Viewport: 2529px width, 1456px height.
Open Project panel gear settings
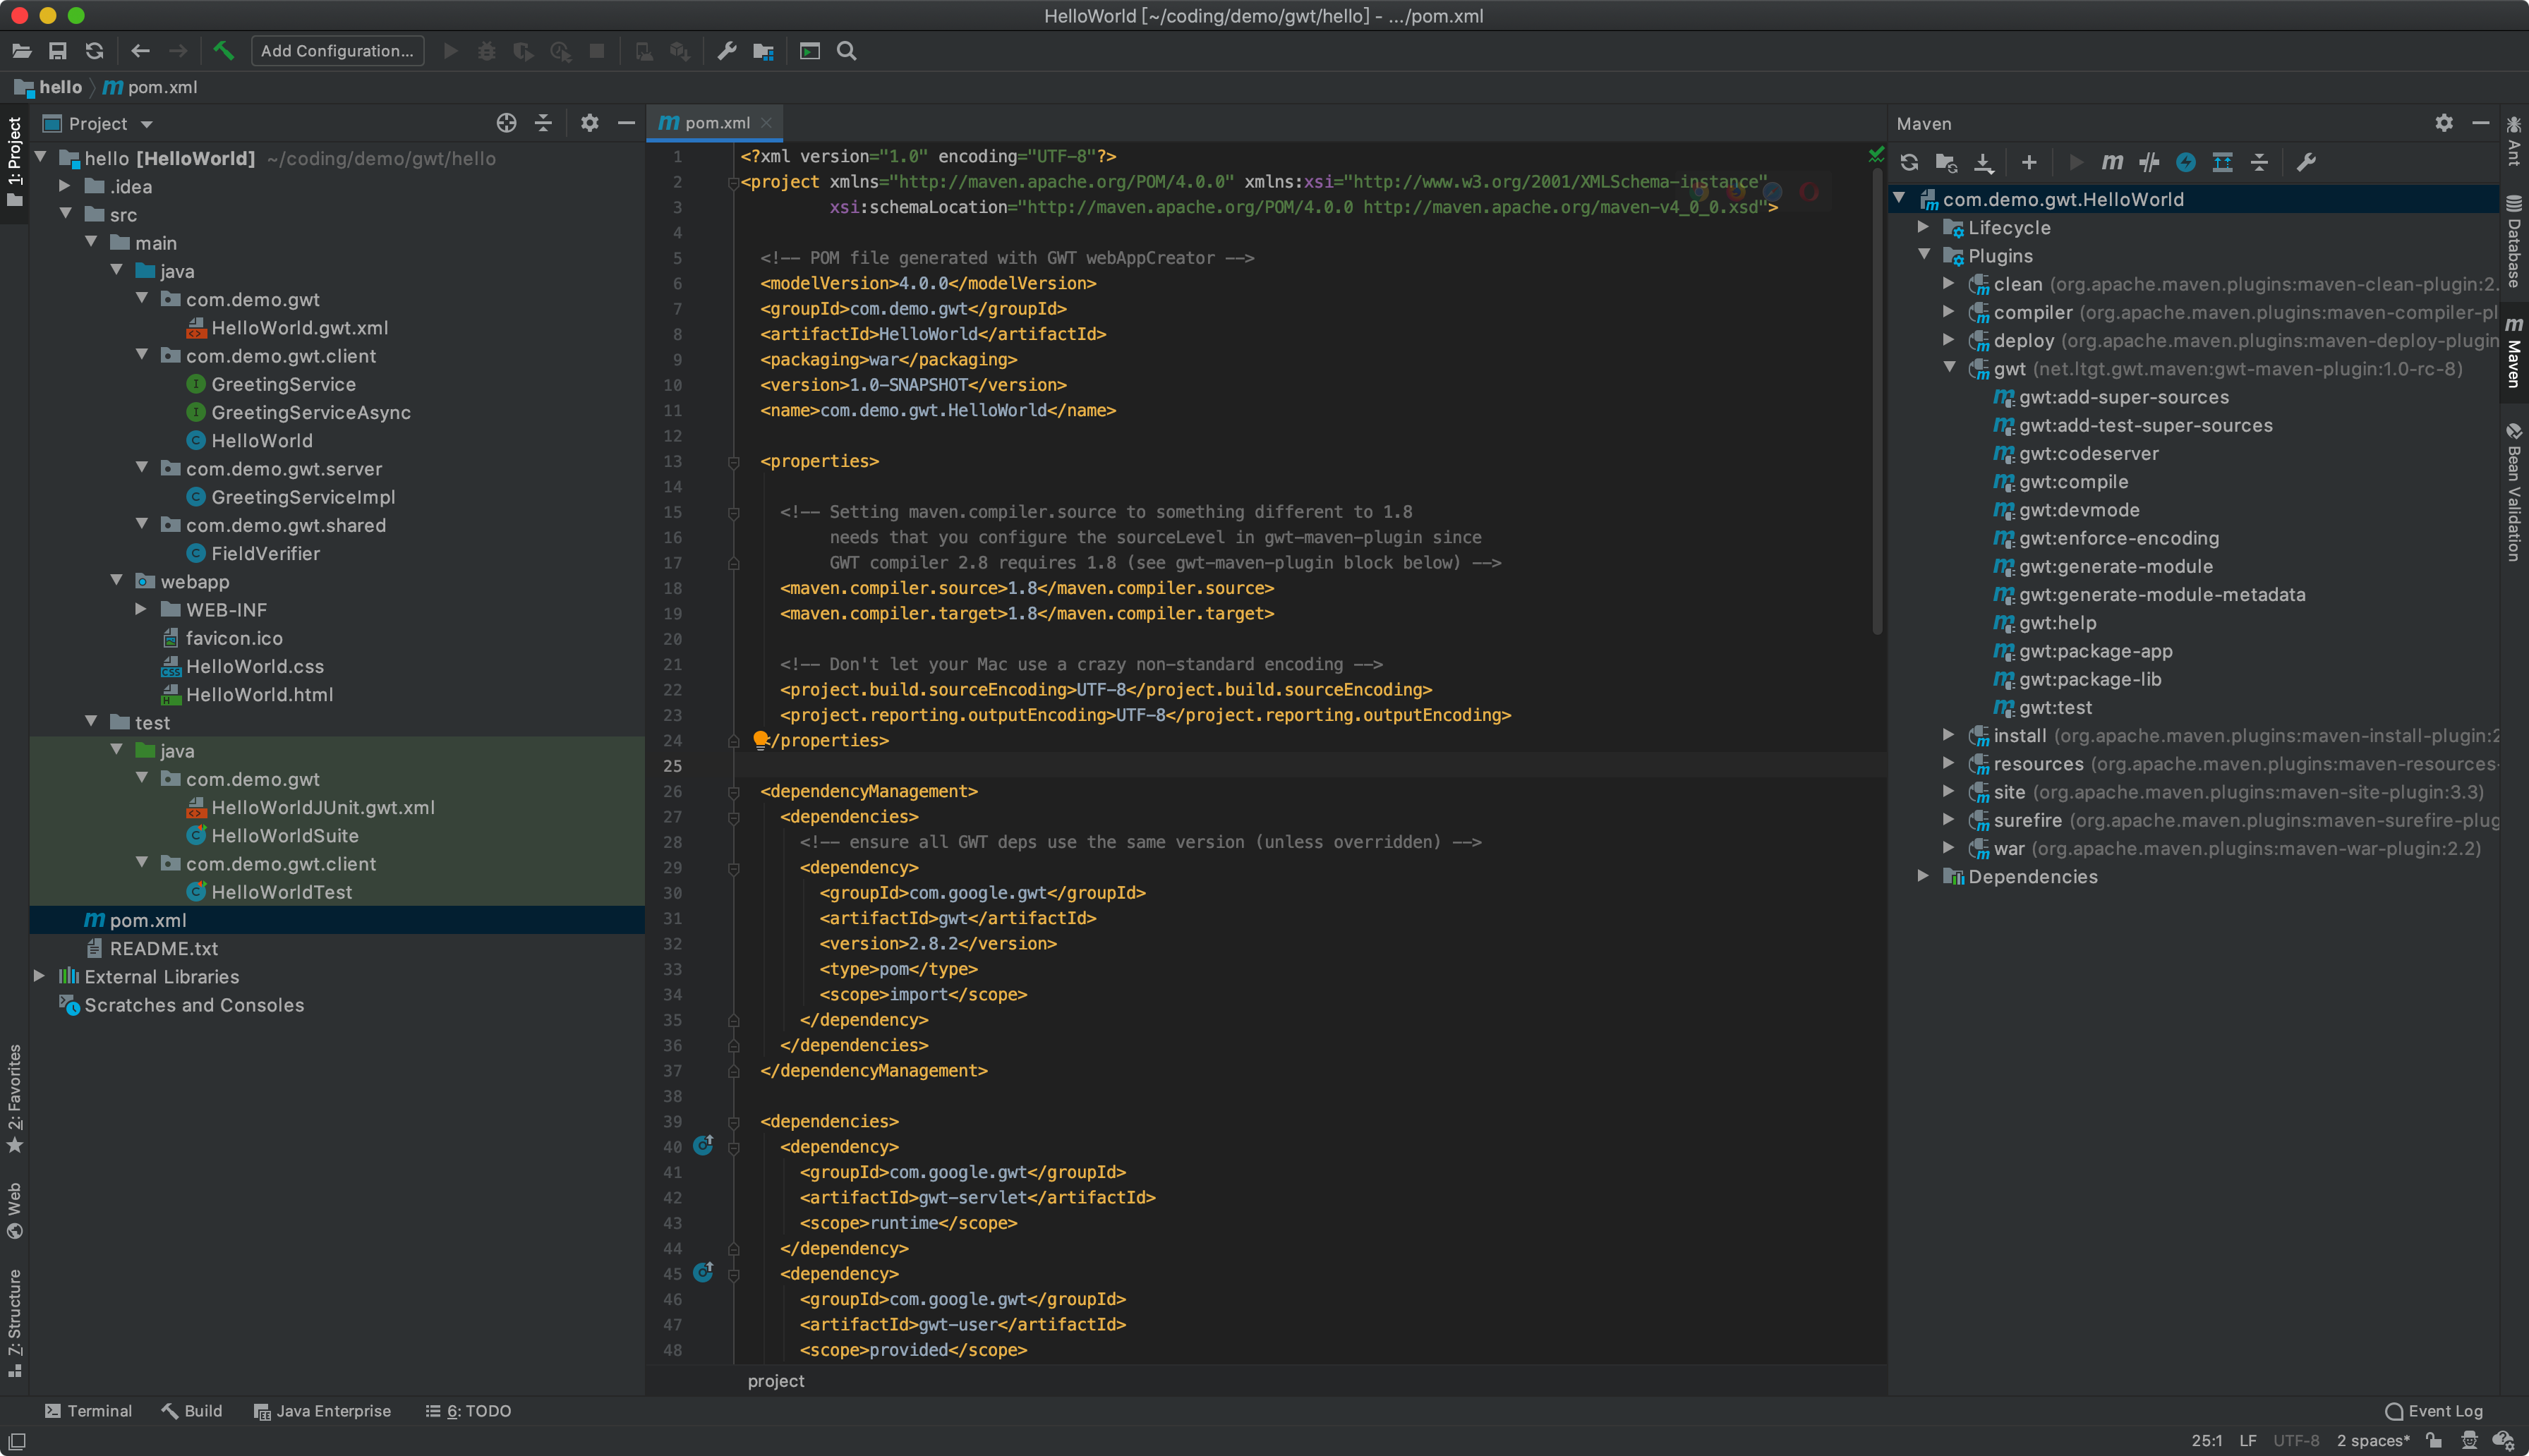pyautogui.click(x=590, y=123)
